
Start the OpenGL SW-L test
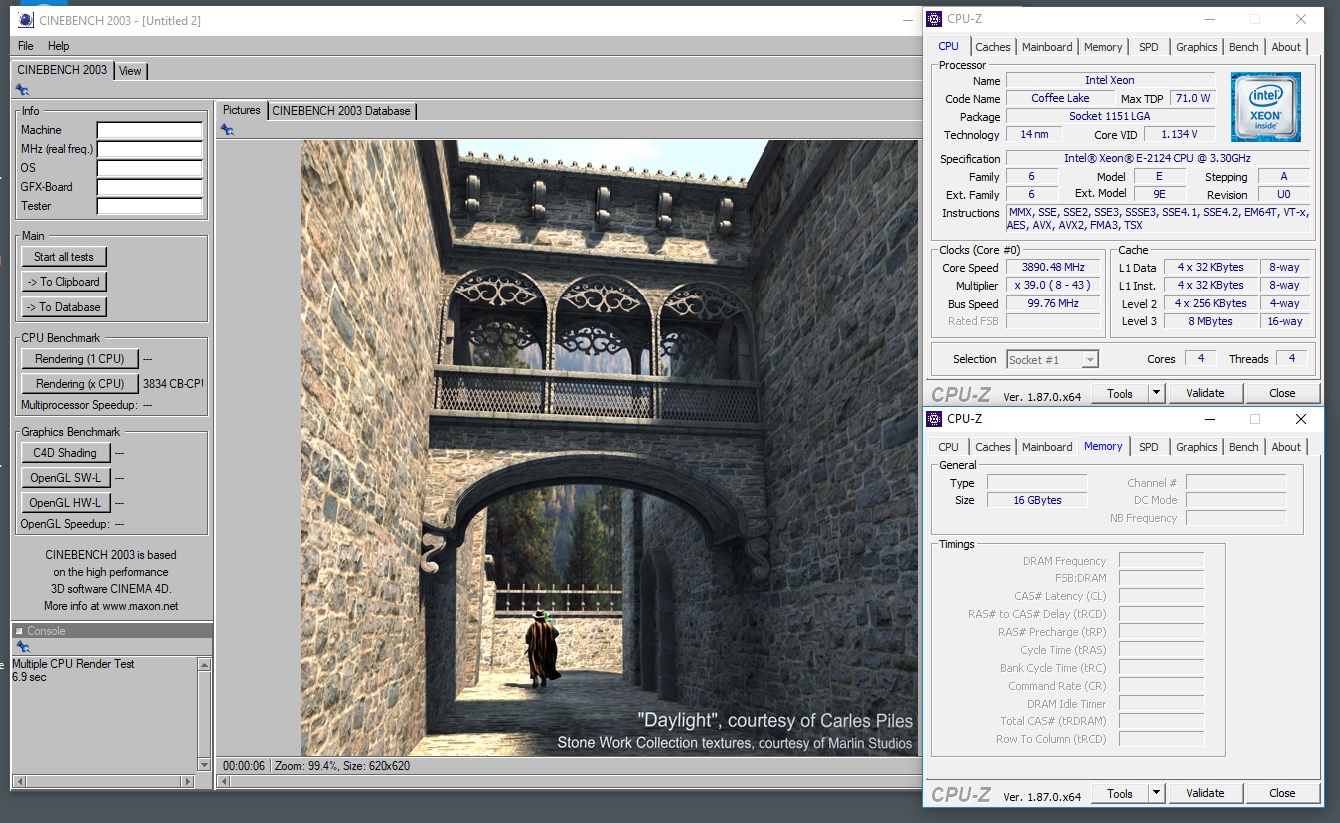click(65, 478)
